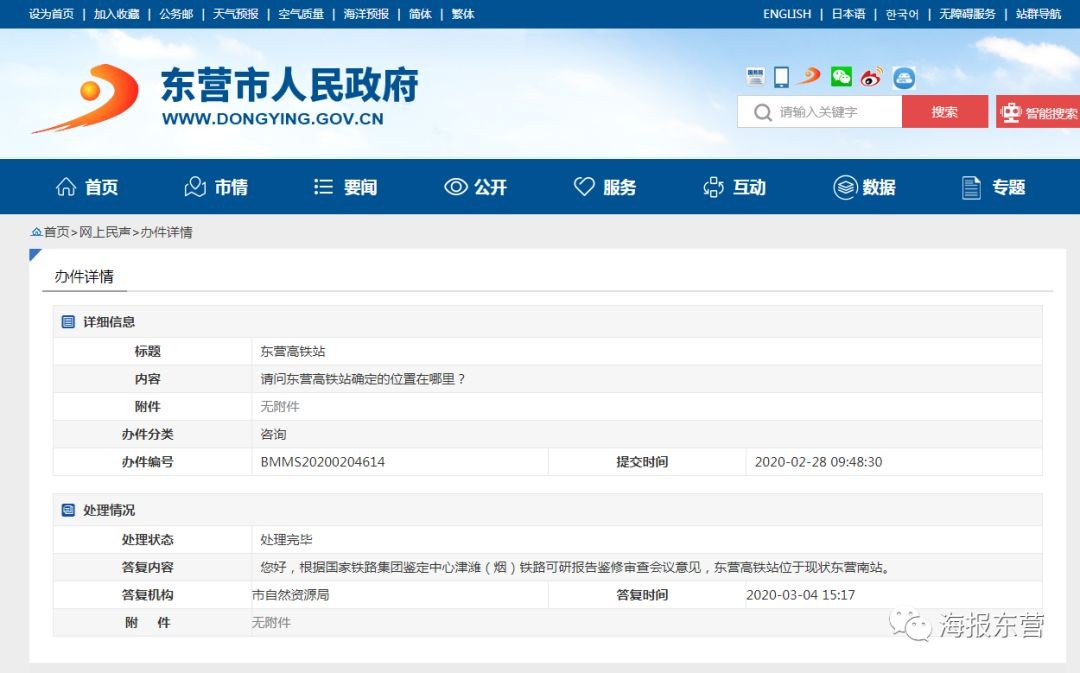
Task: Open the 智能搜索 smart search button
Action: pos(1039,112)
